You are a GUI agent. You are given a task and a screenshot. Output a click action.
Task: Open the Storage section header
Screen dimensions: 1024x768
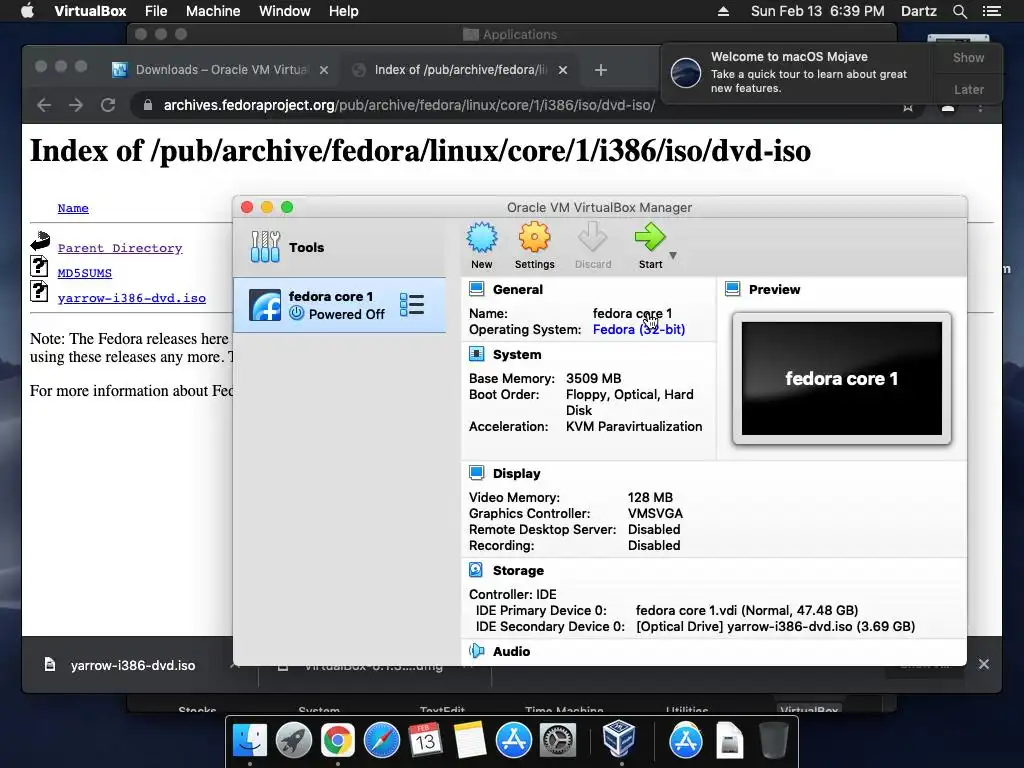pyautogui.click(x=519, y=571)
